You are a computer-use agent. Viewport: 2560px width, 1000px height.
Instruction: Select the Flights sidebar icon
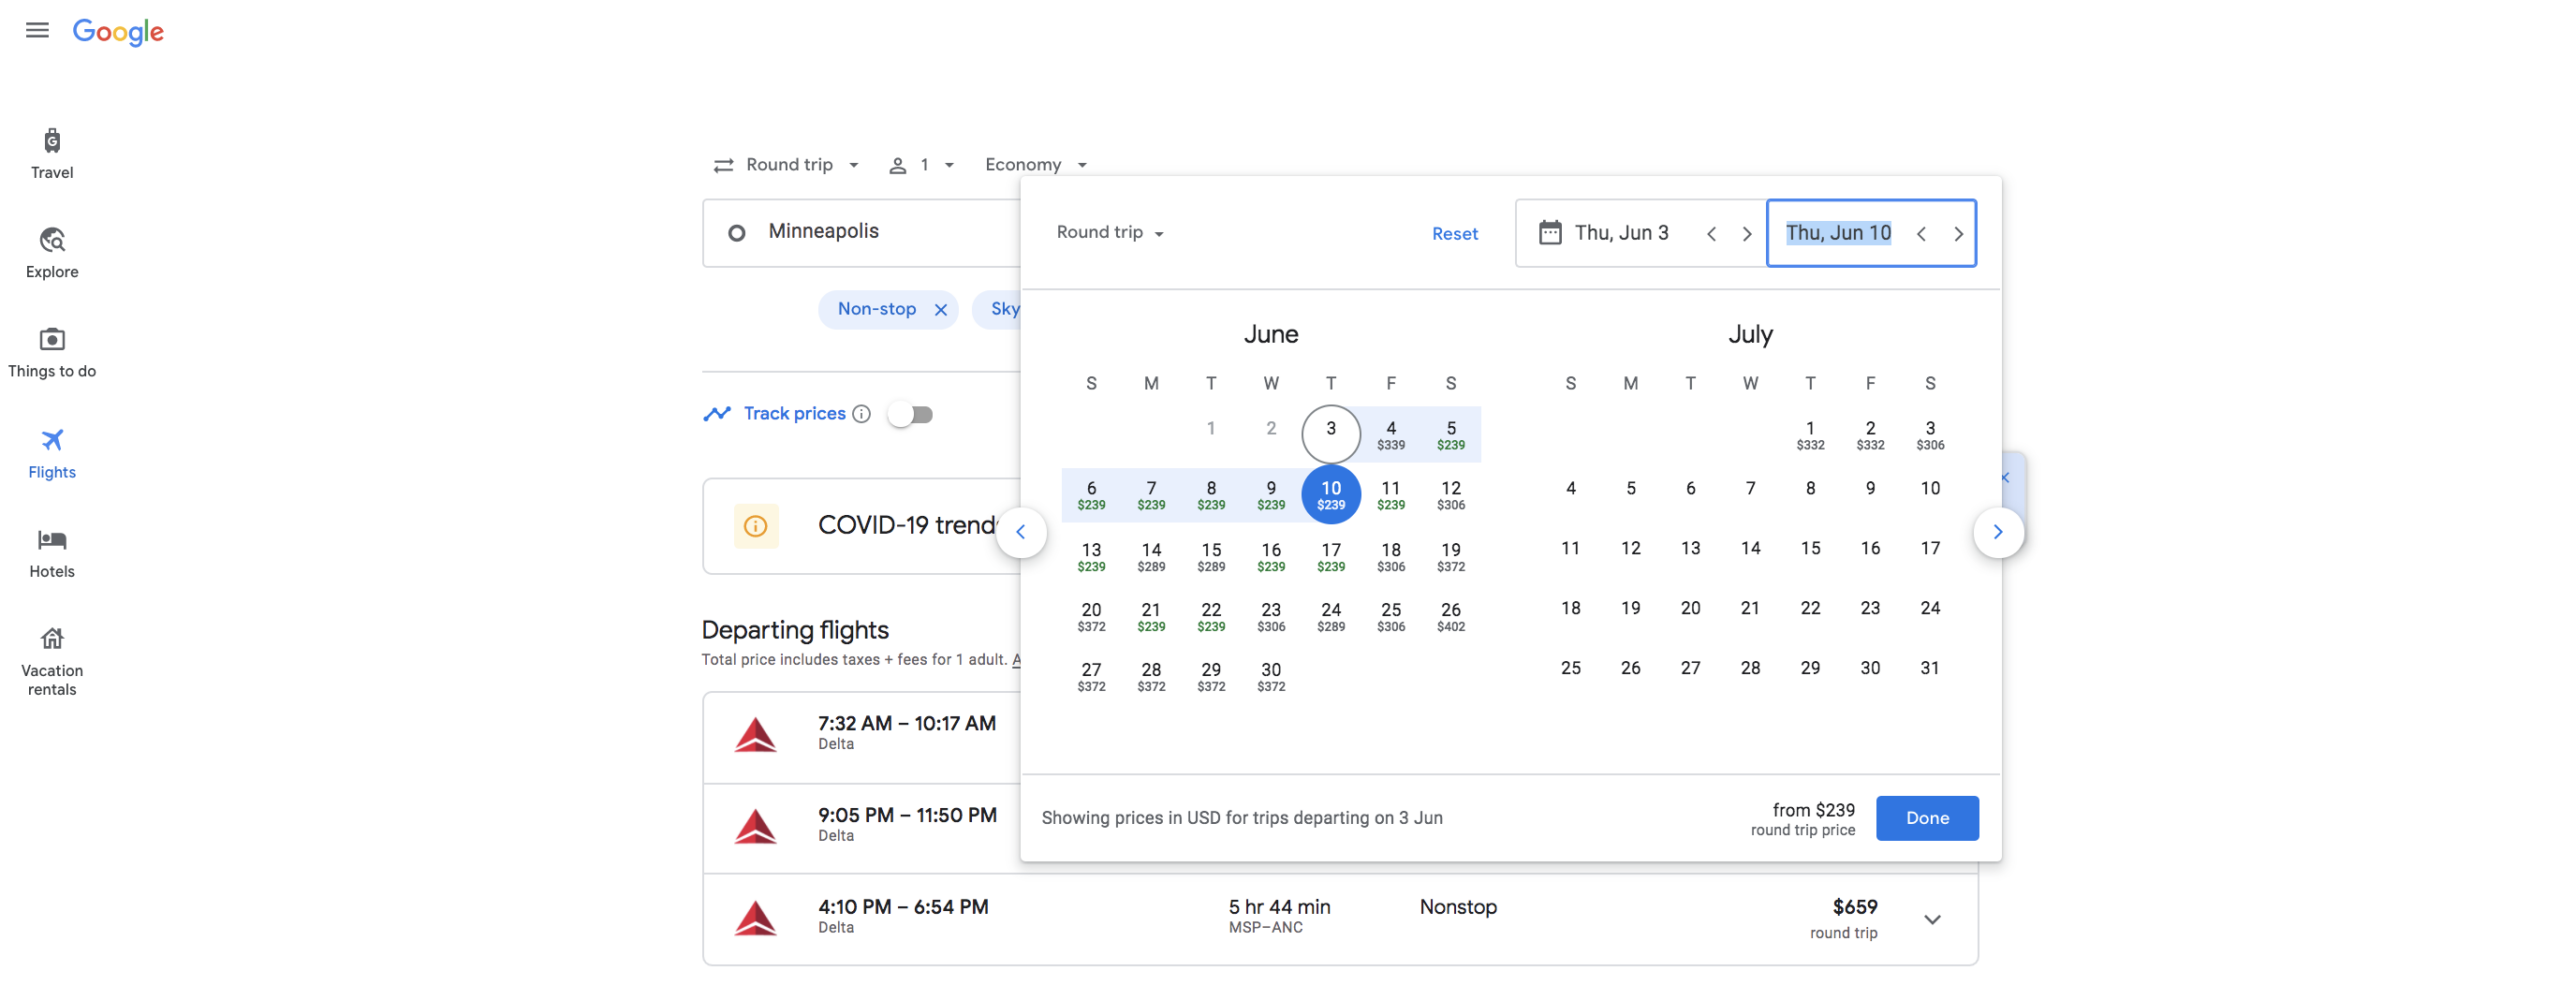pyautogui.click(x=51, y=452)
